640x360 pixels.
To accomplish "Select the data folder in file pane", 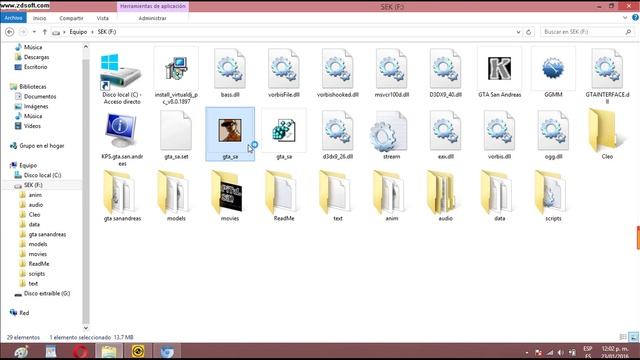I will (499, 197).
